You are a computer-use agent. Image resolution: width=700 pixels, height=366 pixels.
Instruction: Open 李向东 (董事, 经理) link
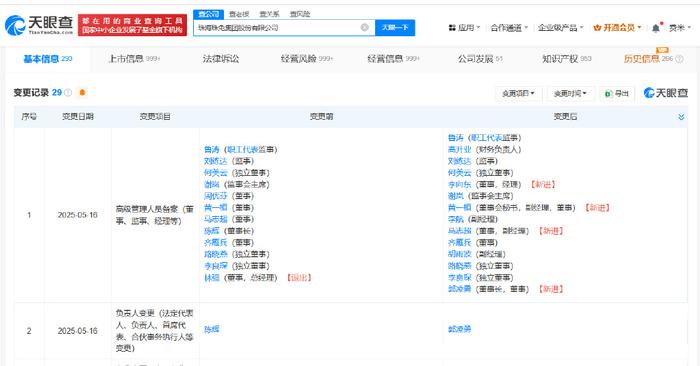(459, 184)
